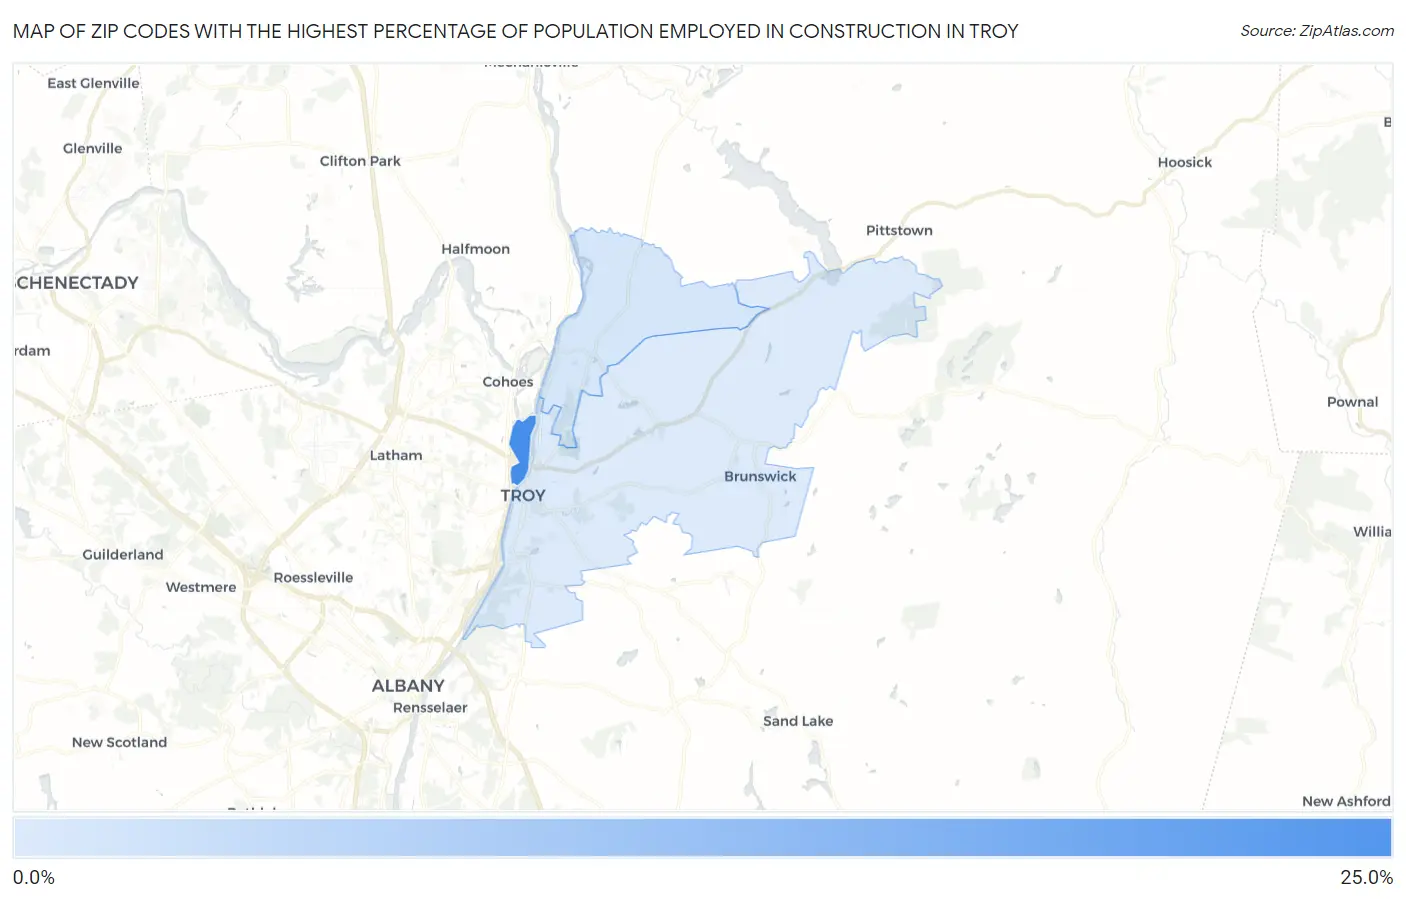Click the Clifton Park label
The height and width of the screenshot is (899, 1406).
coord(360,161)
